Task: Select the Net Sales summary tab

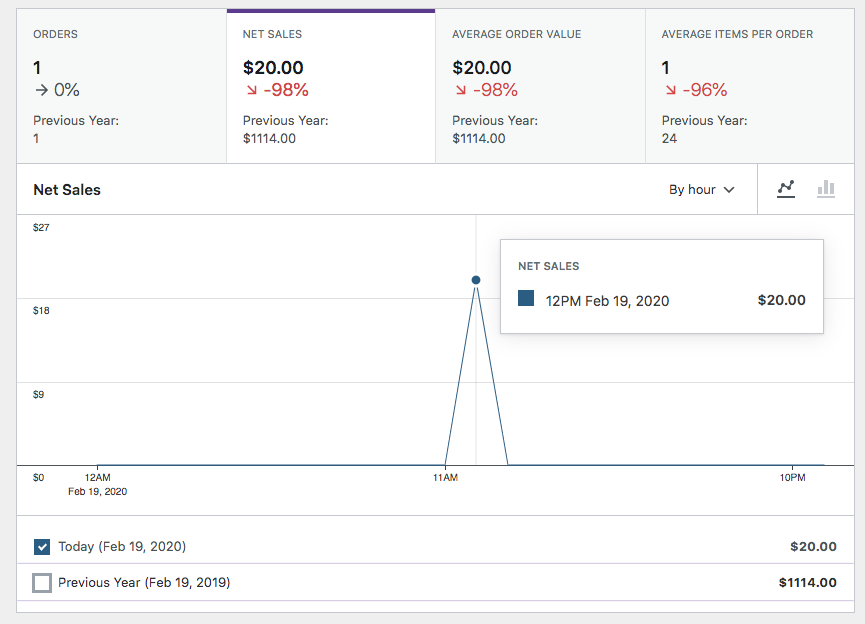Action: (331, 86)
